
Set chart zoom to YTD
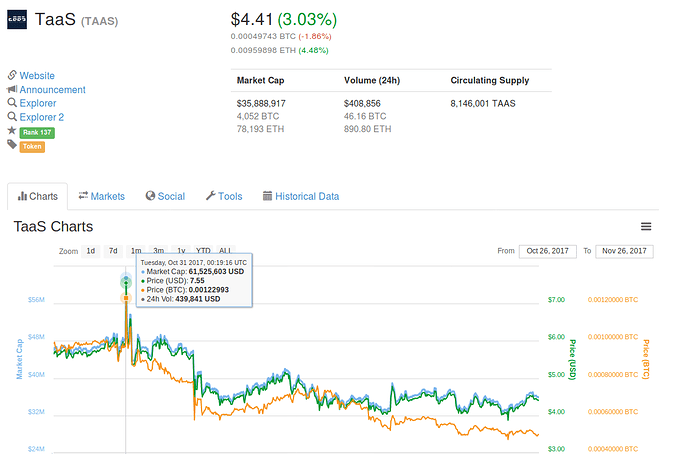pyautogui.click(x=203, y=250)
